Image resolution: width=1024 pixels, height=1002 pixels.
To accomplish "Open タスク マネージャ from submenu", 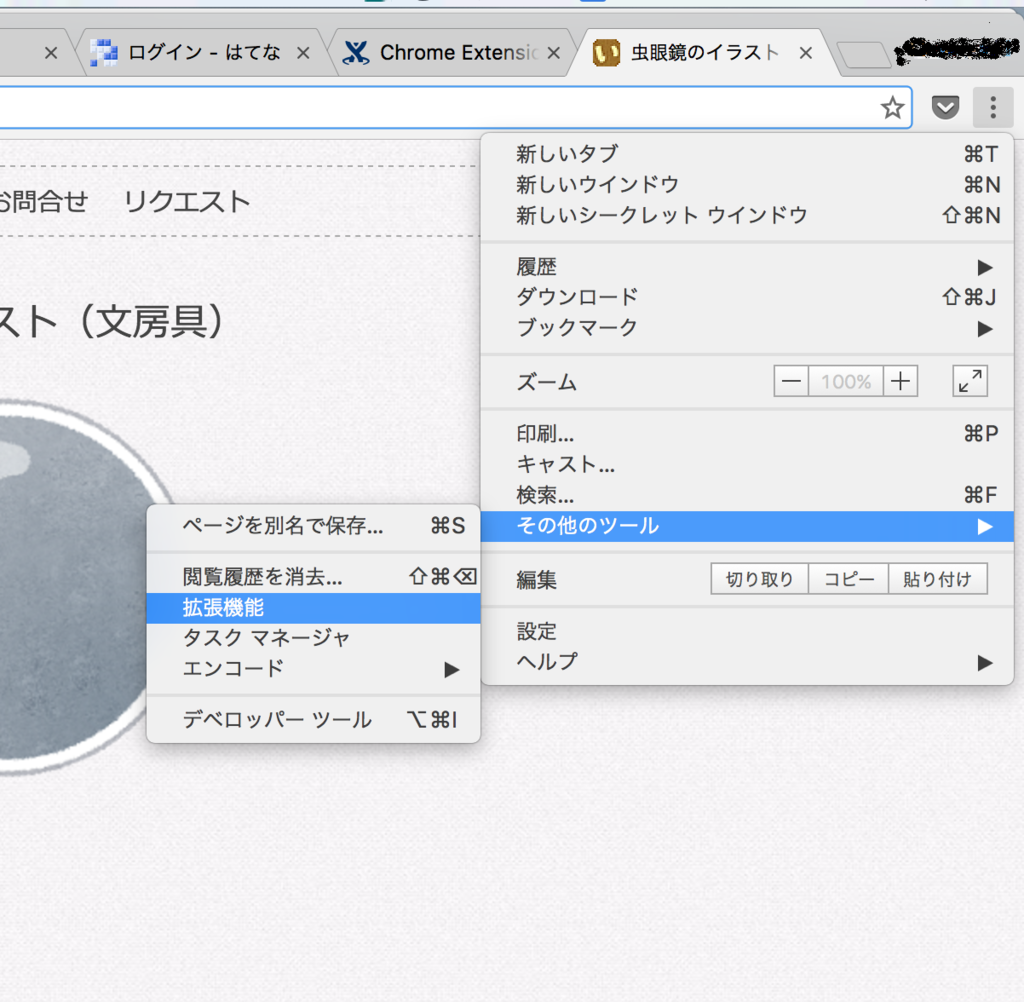I will 313,638.
